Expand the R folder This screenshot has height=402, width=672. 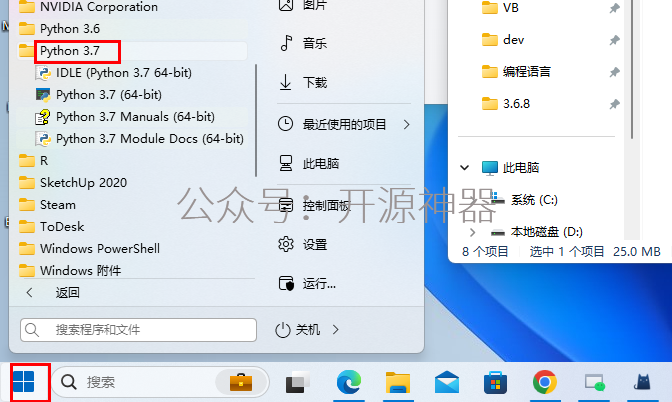tap(34, 161)
